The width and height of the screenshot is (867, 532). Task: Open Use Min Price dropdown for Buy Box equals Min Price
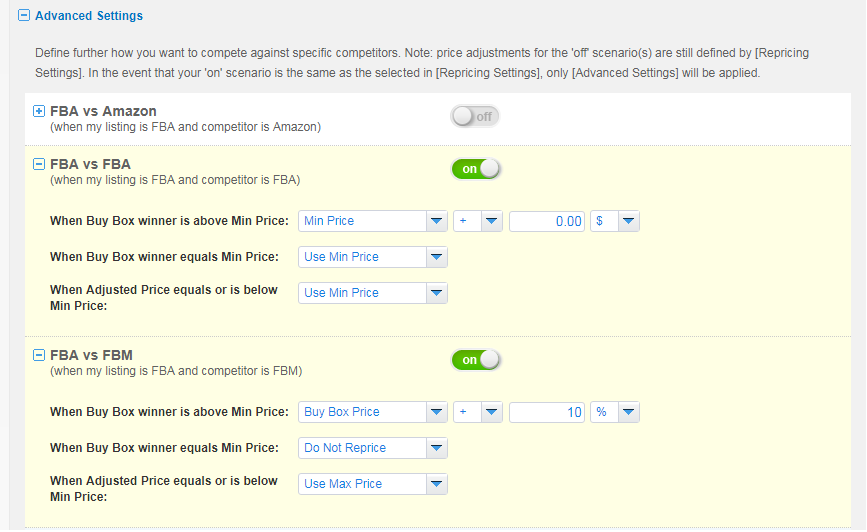(x=373, y=257)
